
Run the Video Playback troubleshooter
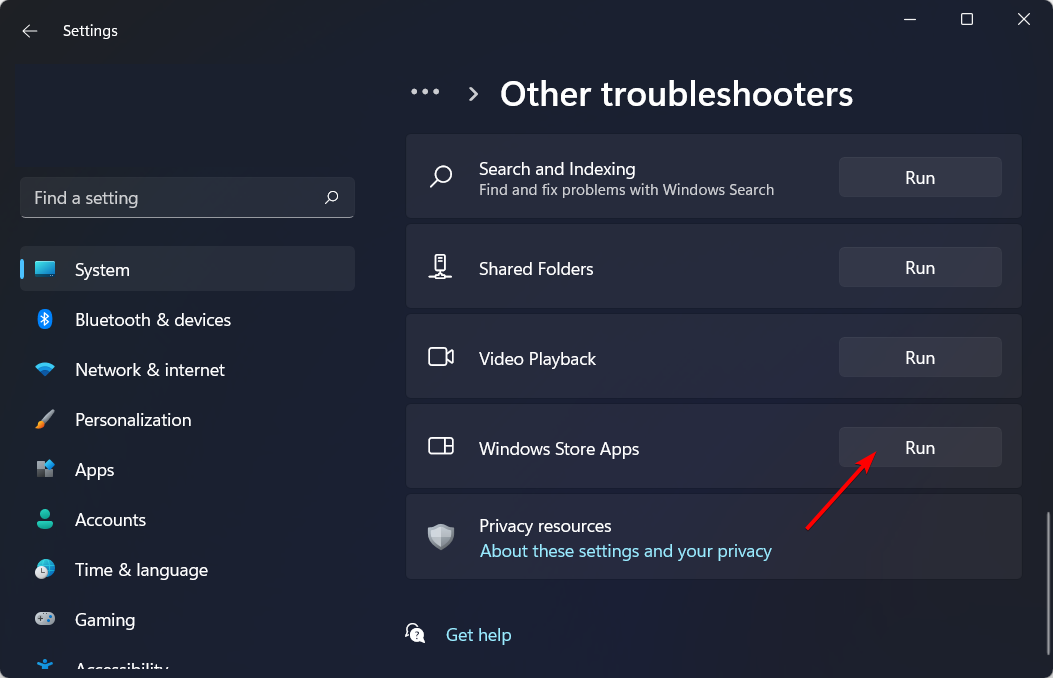click(920, 358)
